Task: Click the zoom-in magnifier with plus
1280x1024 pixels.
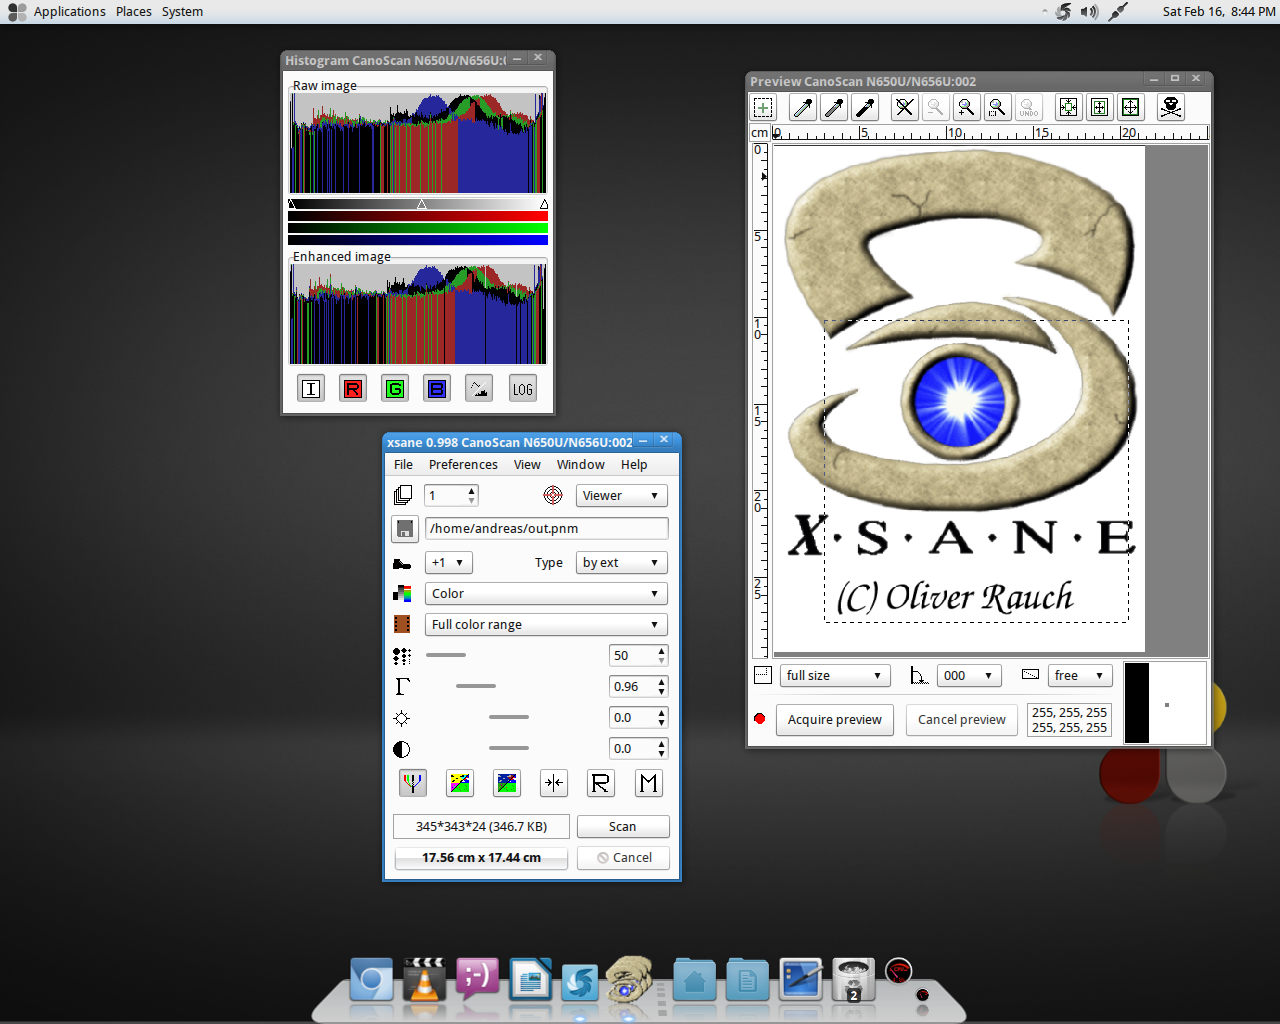Action: coord(966,107)
